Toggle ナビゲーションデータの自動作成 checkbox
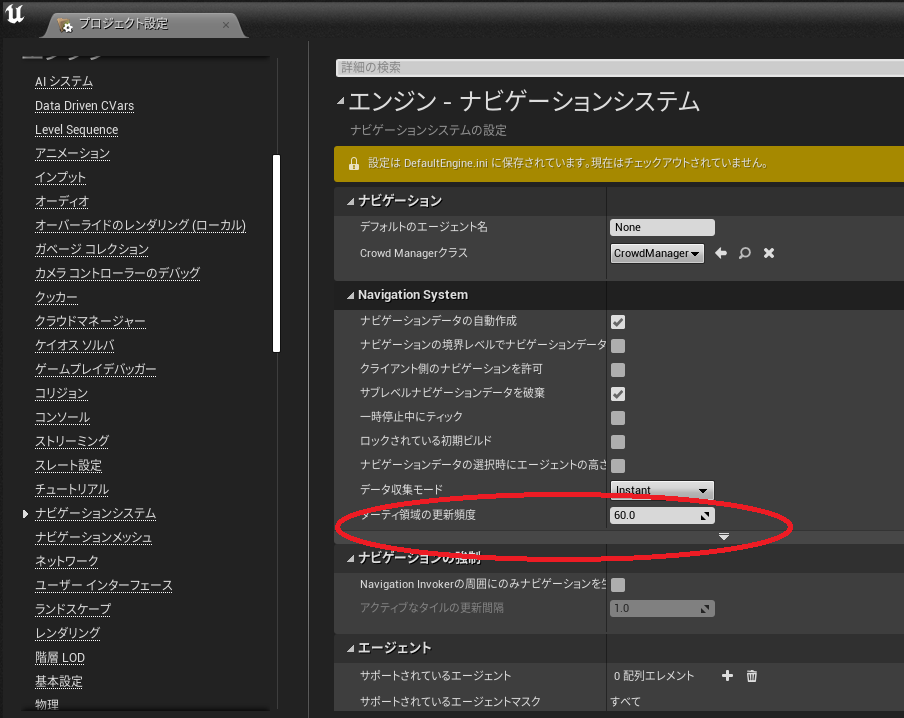904x718 pixels. [x=618, y=321]
